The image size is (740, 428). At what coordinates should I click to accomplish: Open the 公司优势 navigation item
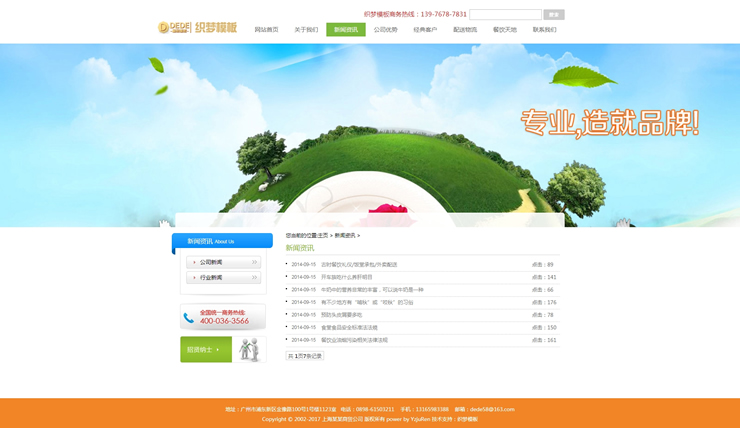tap(385, 30)
